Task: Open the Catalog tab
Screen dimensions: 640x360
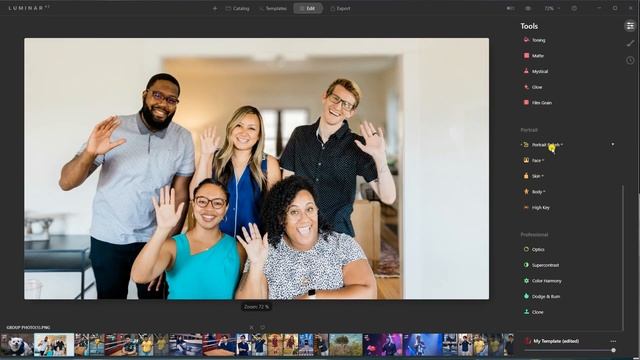Action: (x=237, y=8)
